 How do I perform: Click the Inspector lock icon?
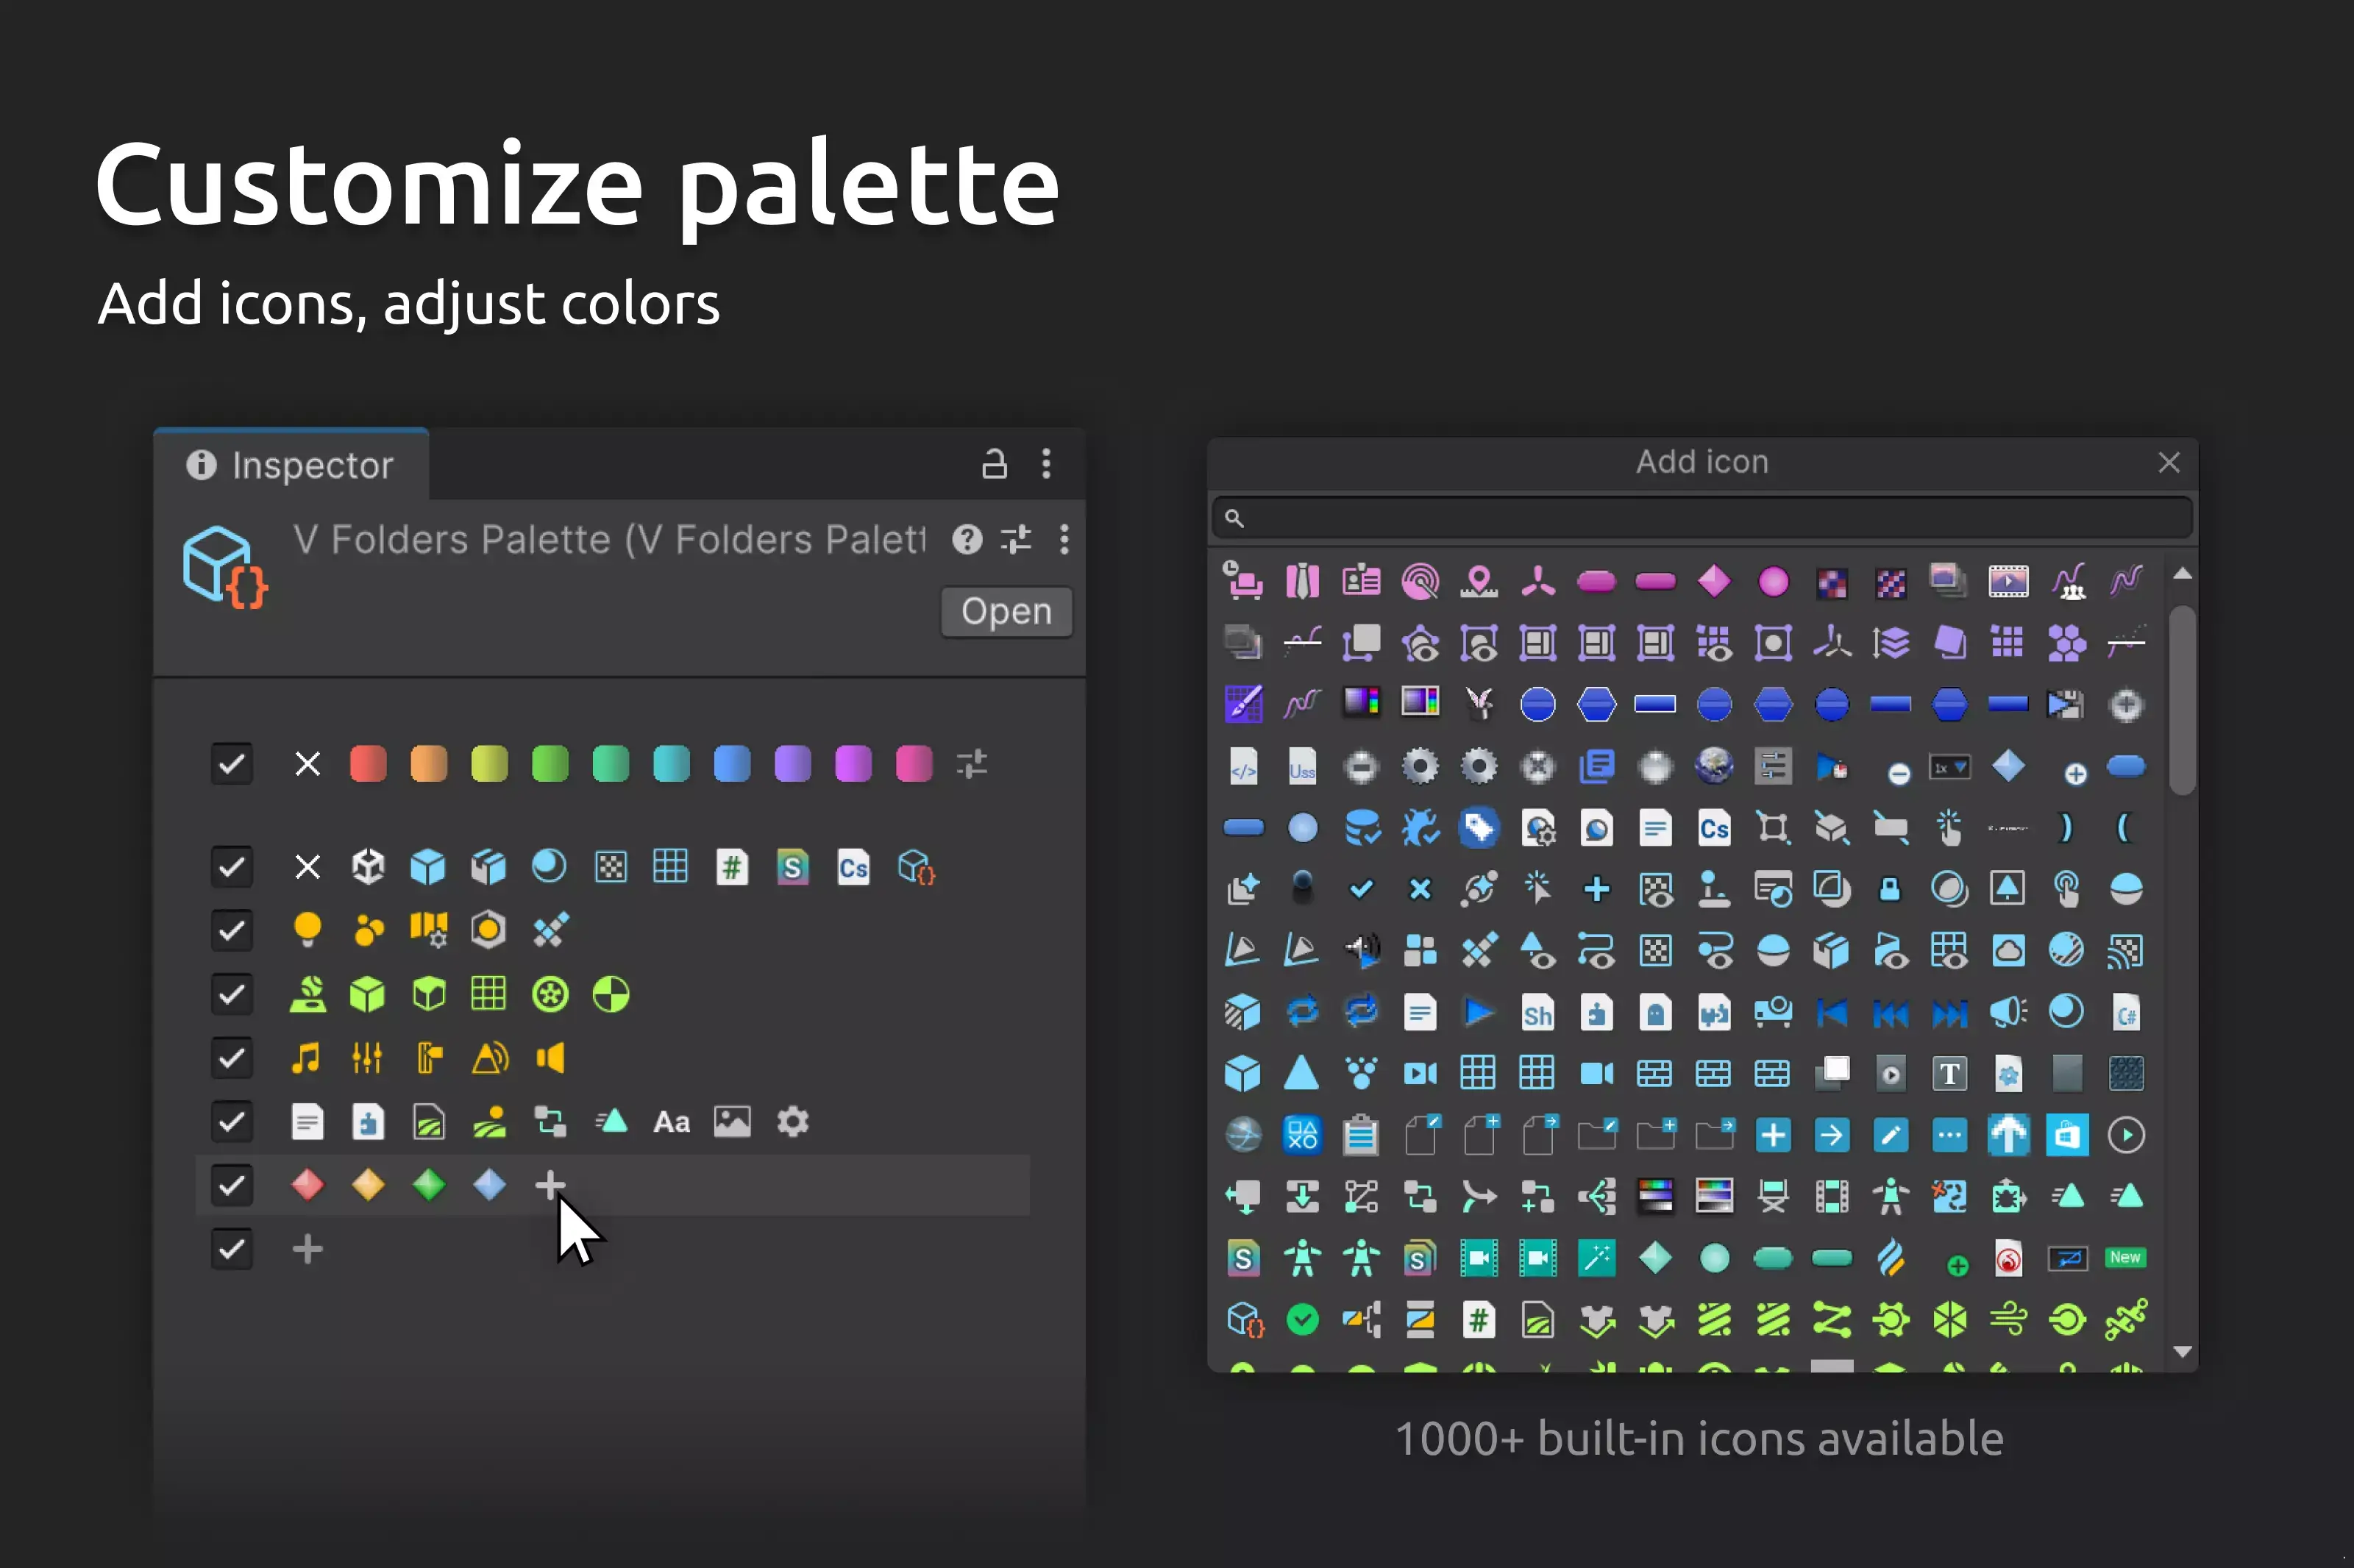tap(994, 464)
